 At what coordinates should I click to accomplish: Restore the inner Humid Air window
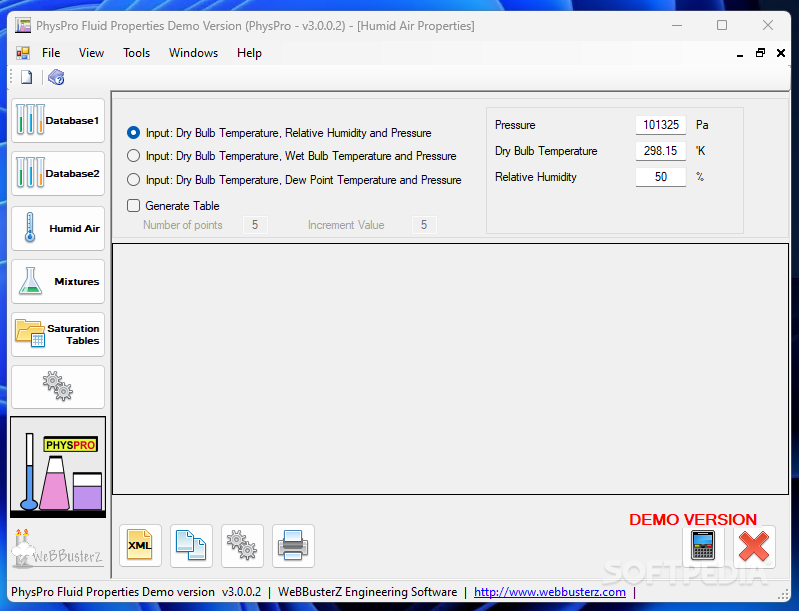coord(760,53)
